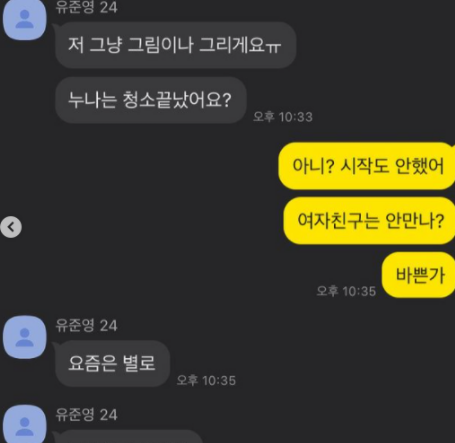Click the word 여자친구는 in yellow bubble
Screen dimensions: 455x443
338,220
